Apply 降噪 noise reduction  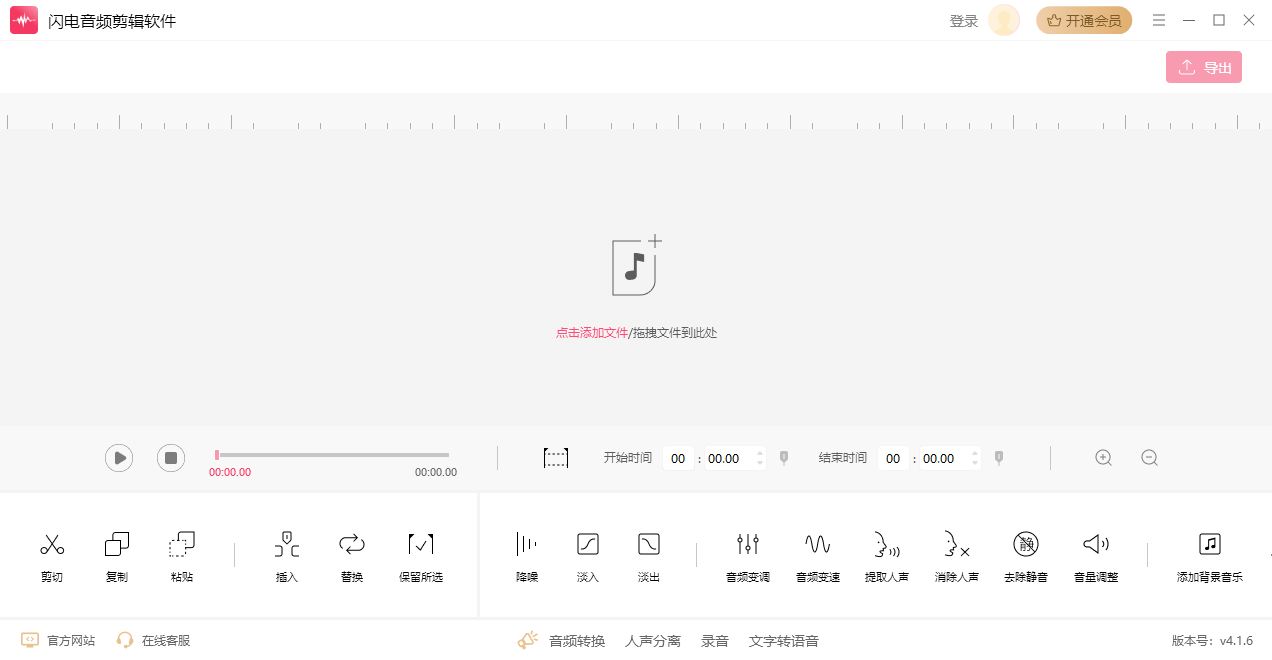click(x=526, y=554)
